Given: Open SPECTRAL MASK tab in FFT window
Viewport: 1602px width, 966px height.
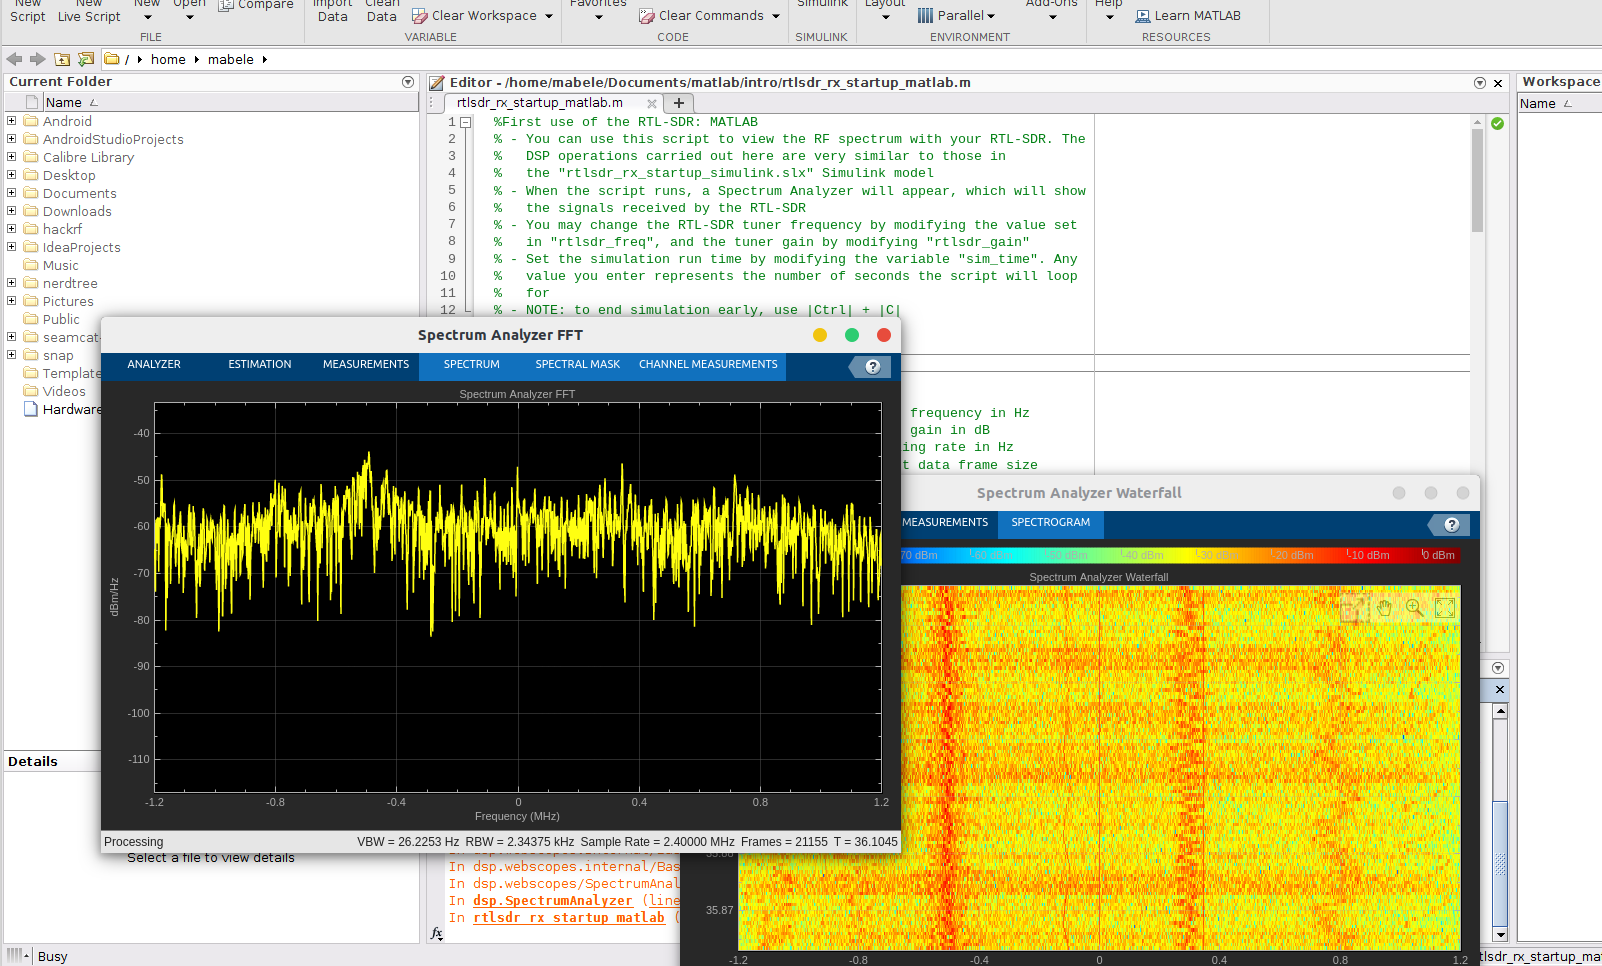Looking at the screenshot, I should click(x=578, y=365).
